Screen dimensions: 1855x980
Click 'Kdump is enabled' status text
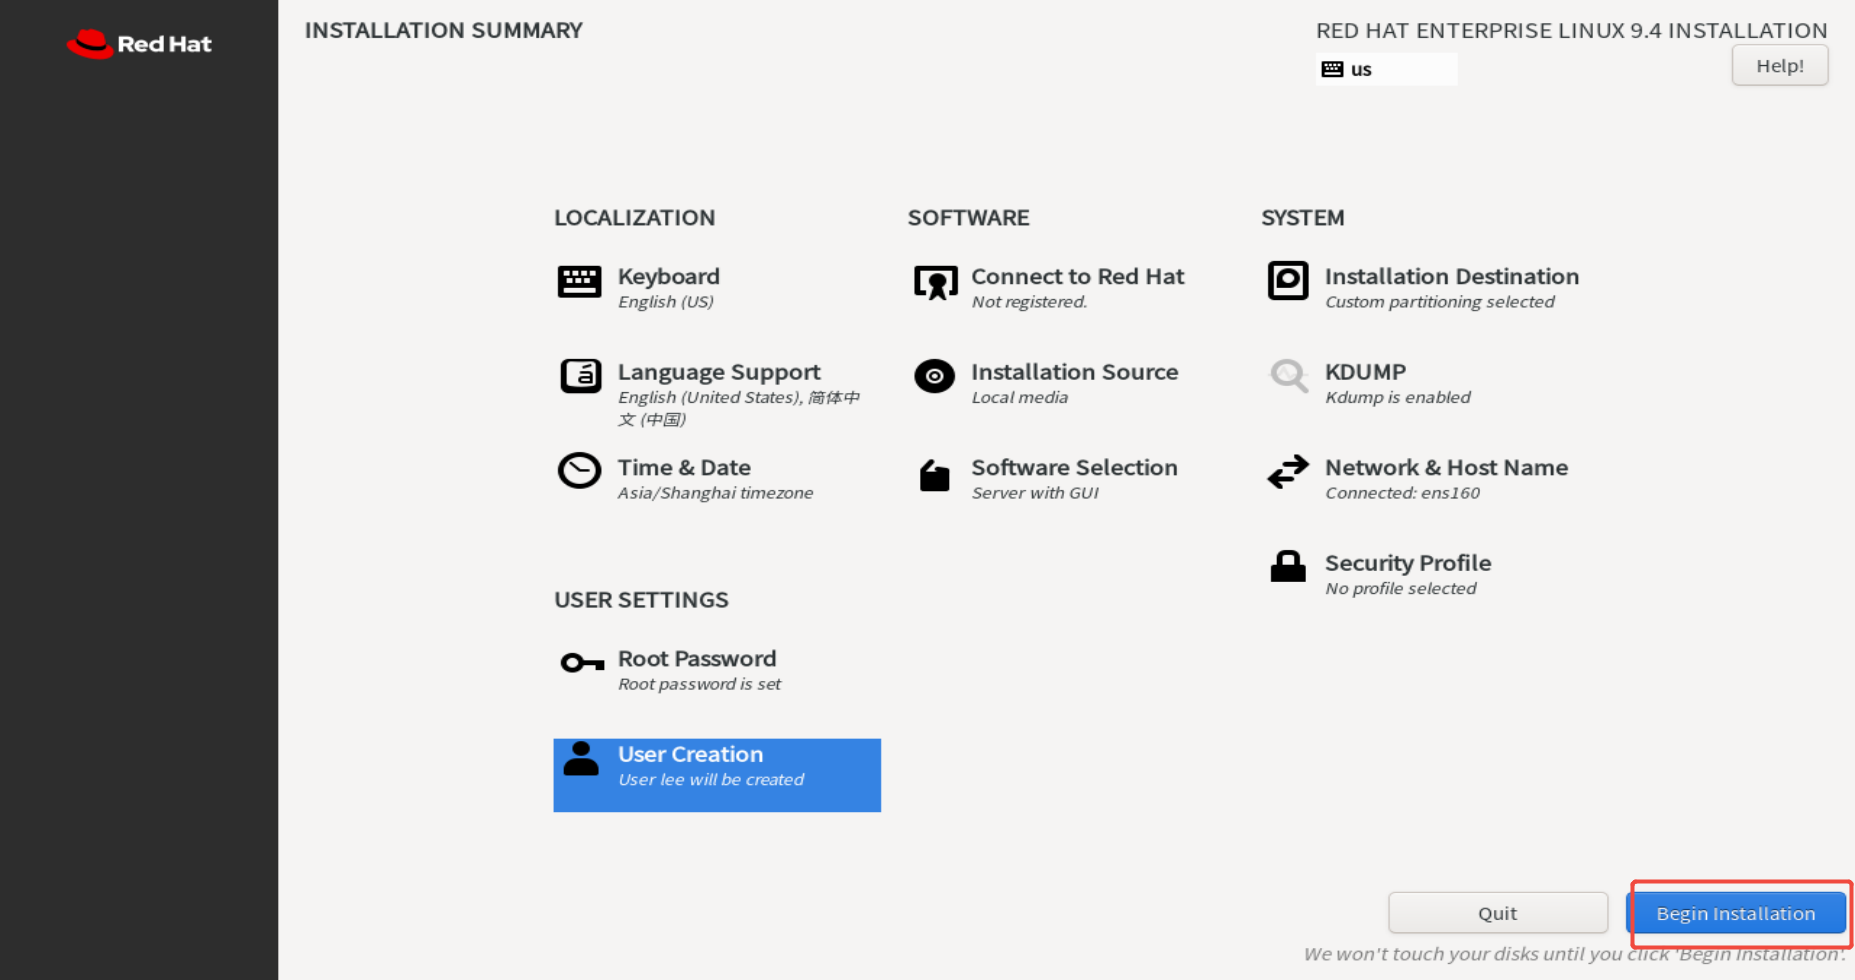click(x=1398, y=397)
